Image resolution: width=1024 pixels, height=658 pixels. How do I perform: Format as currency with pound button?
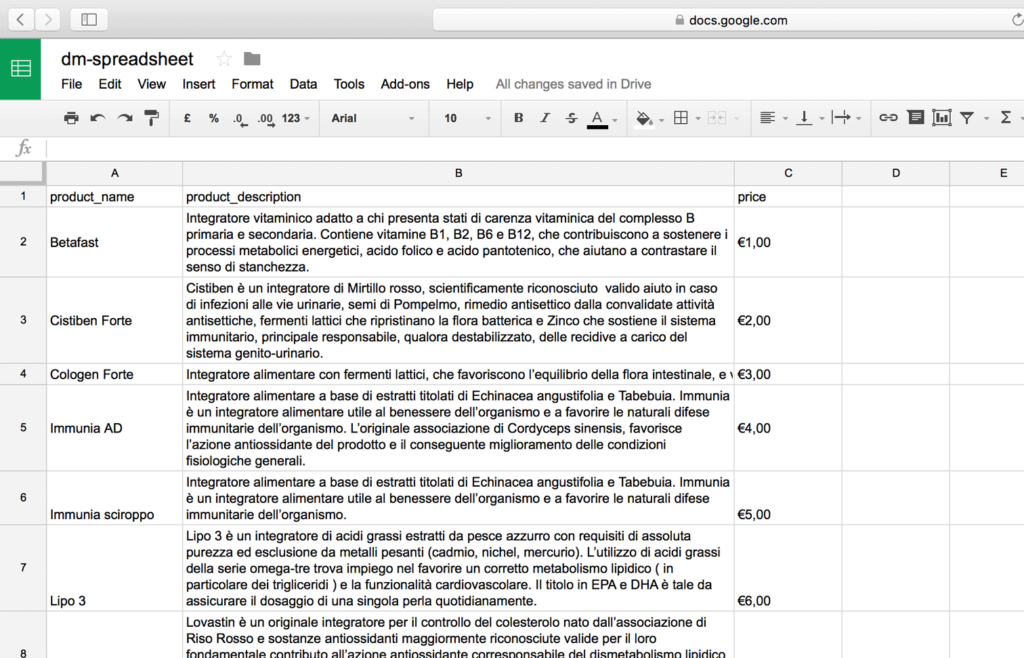[x=187, y=118]
